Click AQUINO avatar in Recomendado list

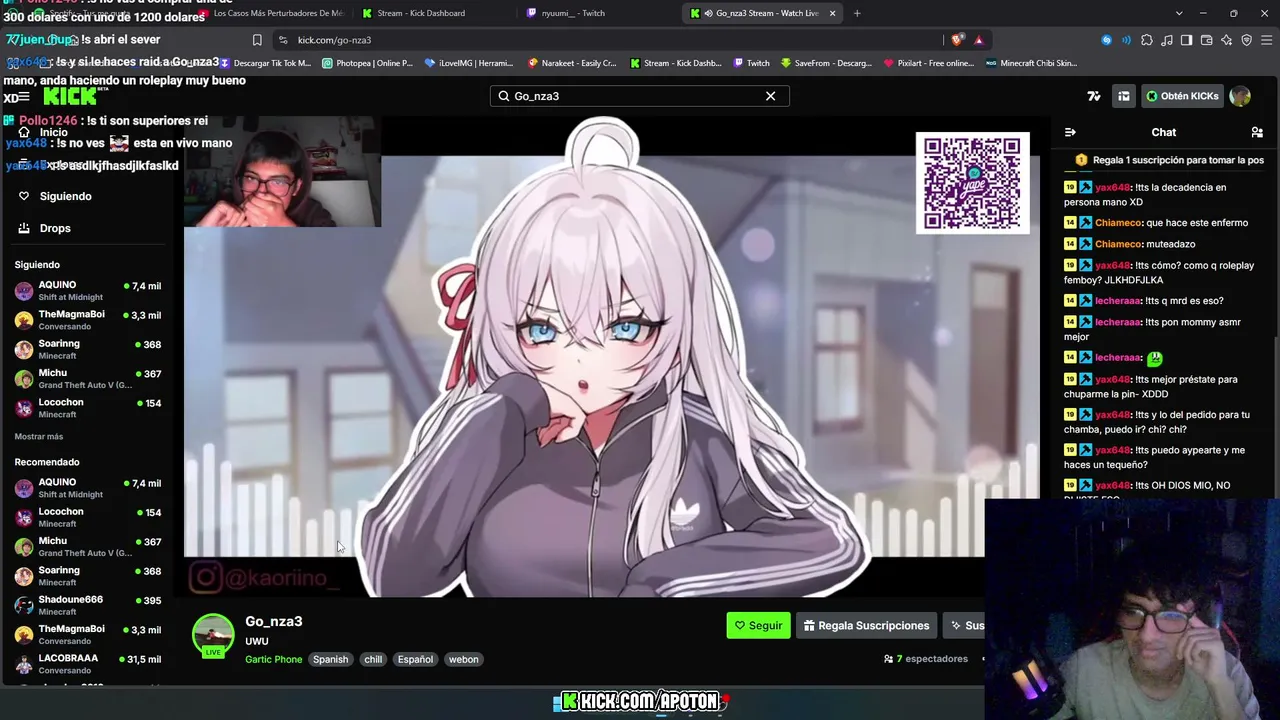tap(24, 488)
